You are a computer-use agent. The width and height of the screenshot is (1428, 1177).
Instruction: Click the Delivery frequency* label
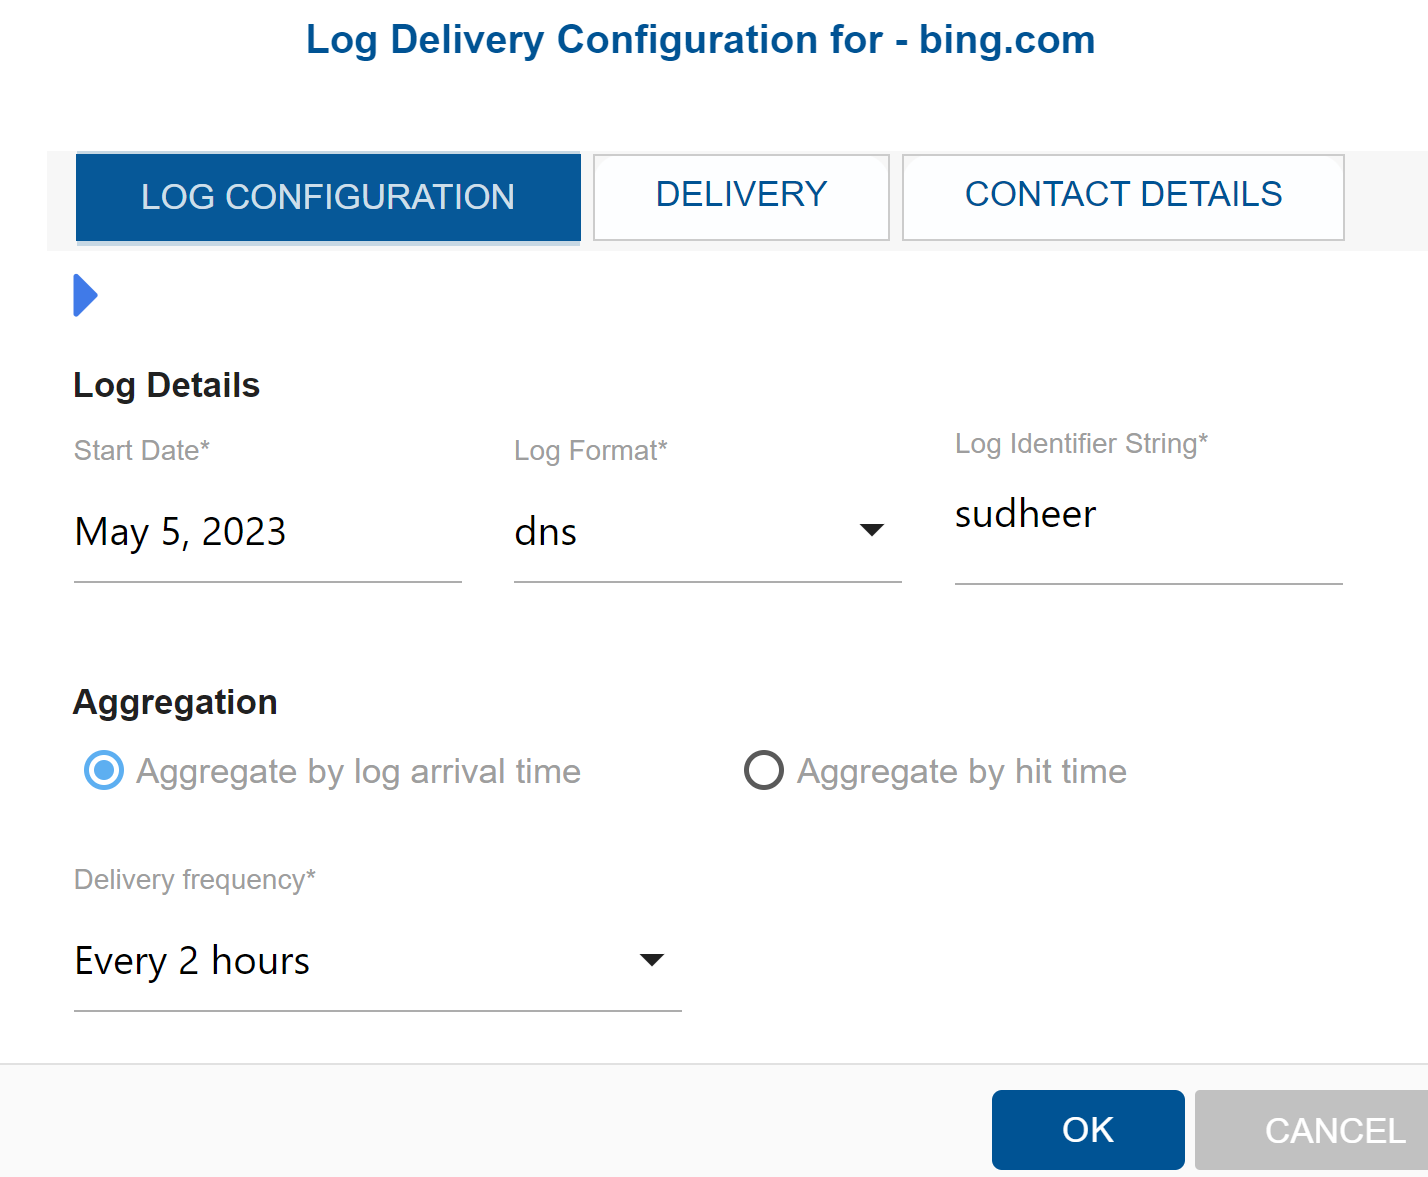click(x=195, y=880)
